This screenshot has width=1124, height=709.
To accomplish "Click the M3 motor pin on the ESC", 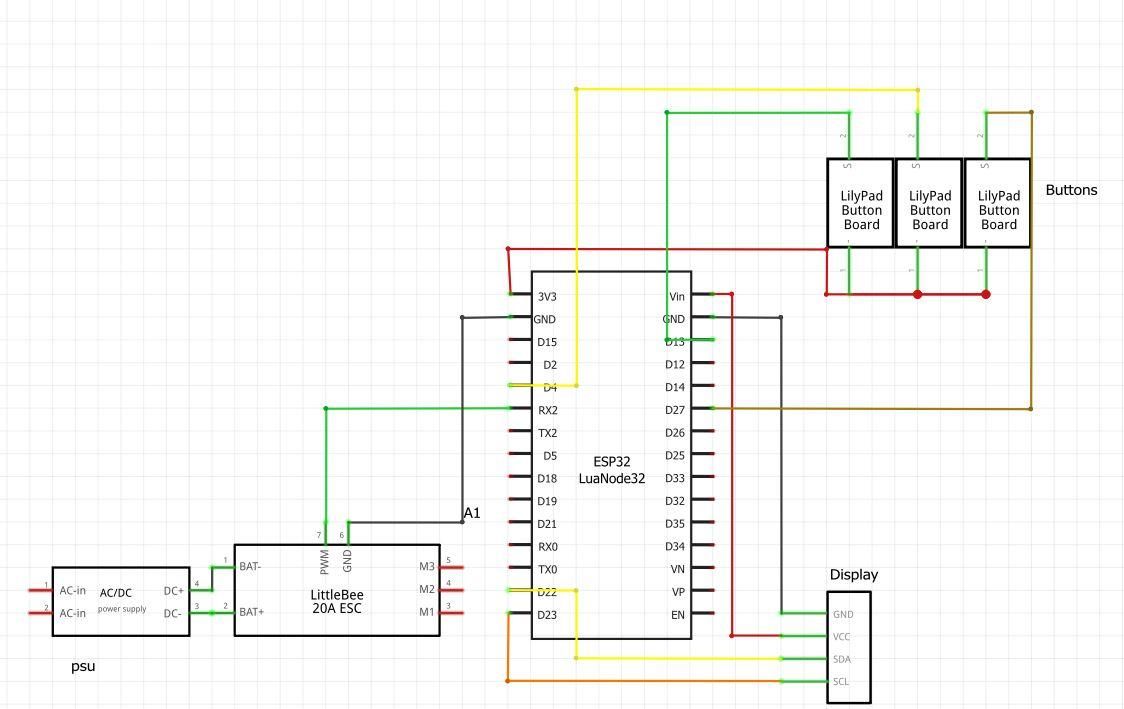I will [451, 567].
